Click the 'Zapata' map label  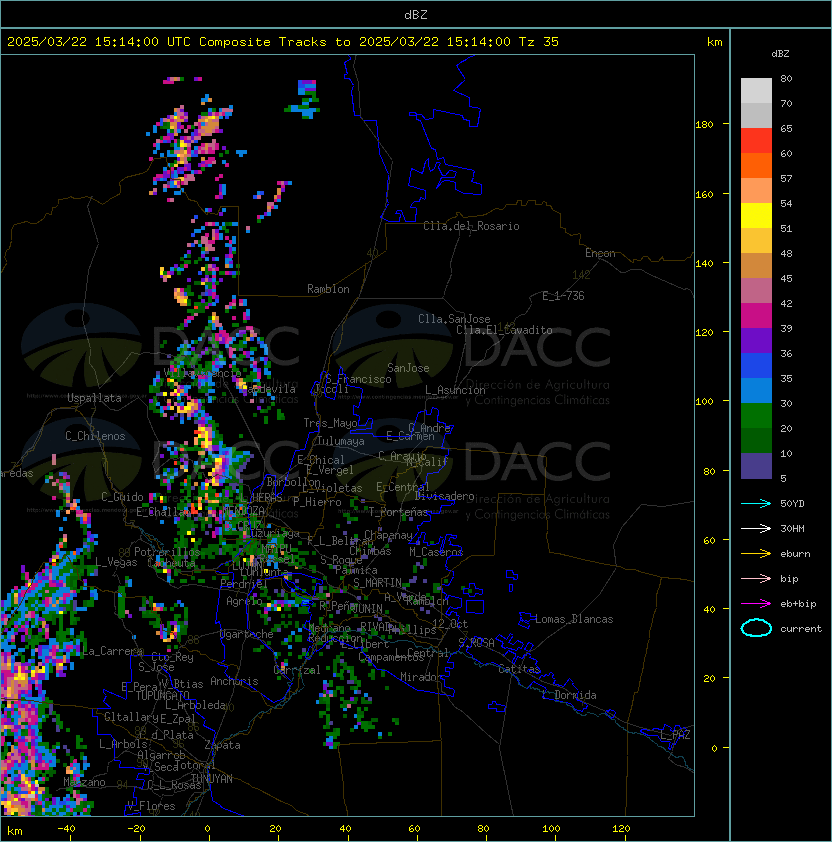point(222,745)
